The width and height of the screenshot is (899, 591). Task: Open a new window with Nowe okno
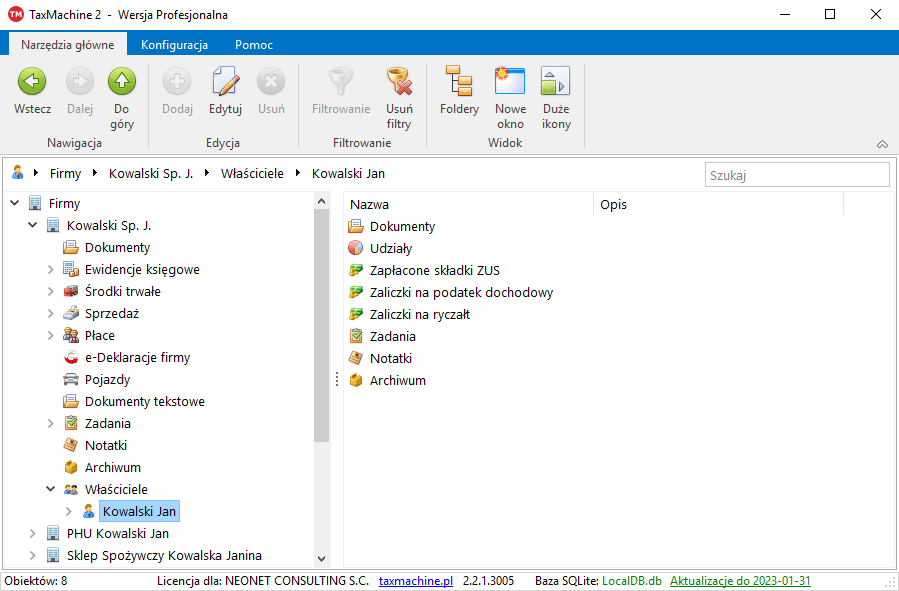(510, 82)
